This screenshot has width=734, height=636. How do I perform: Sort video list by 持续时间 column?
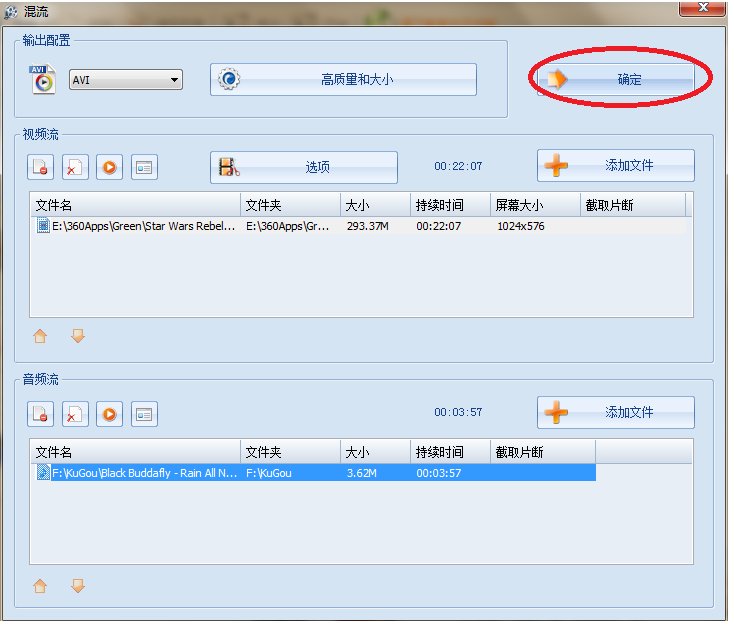(x=450, y=205)
